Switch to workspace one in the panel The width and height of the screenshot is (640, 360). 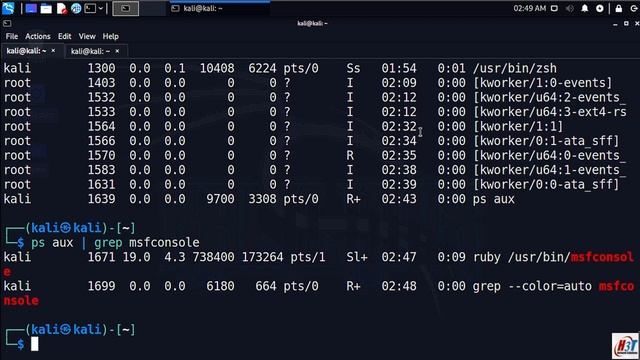coord(125,9)
